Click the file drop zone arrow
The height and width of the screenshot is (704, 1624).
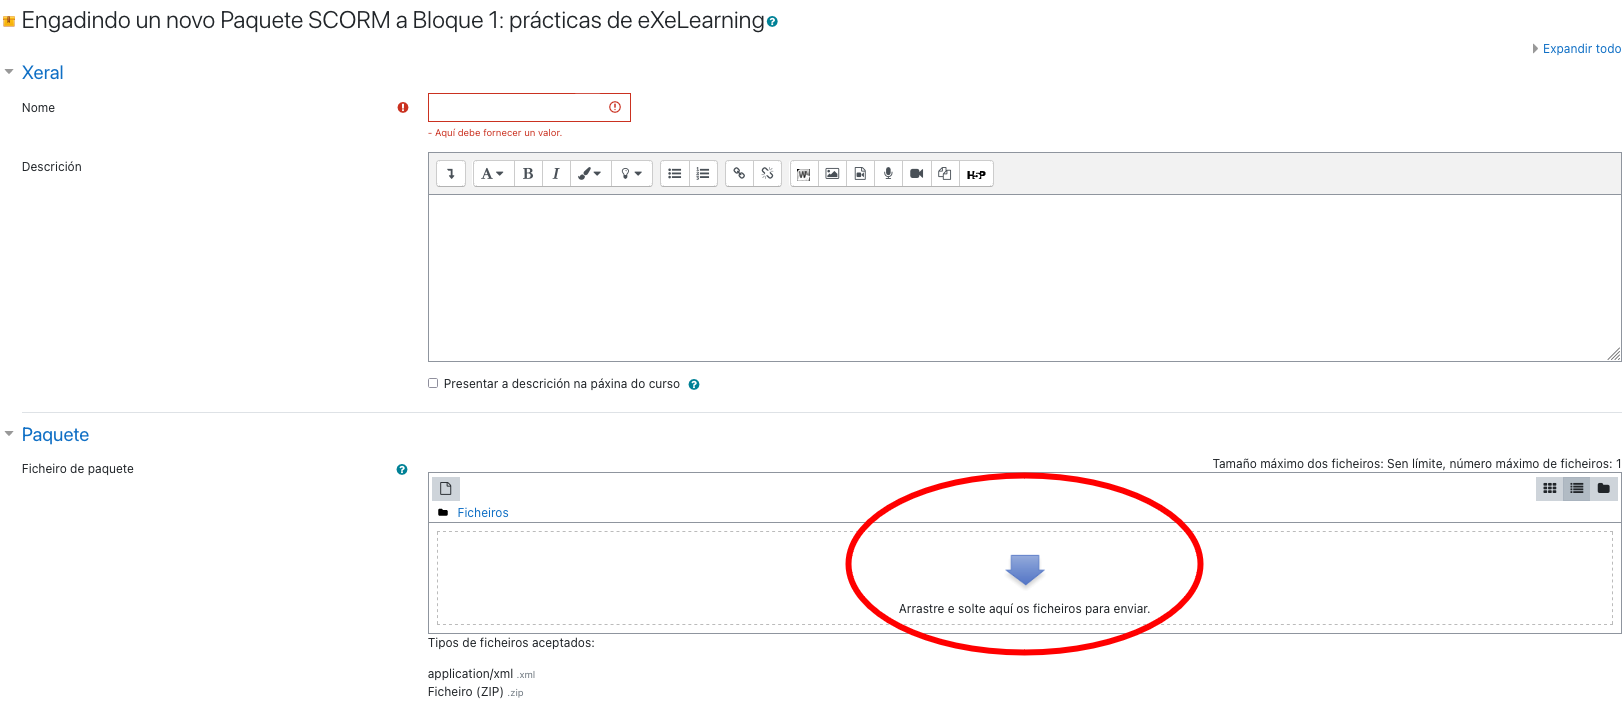point(1025,569)
